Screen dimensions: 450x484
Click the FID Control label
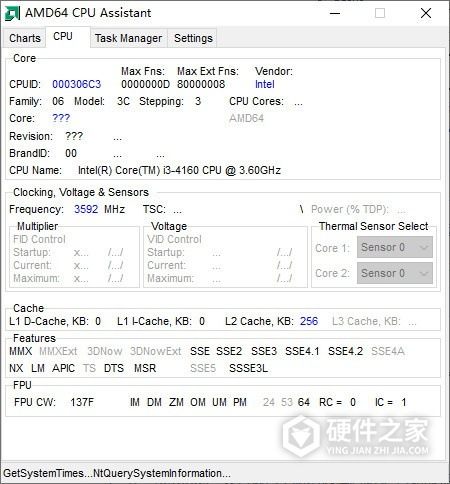(x=39, y=239)
